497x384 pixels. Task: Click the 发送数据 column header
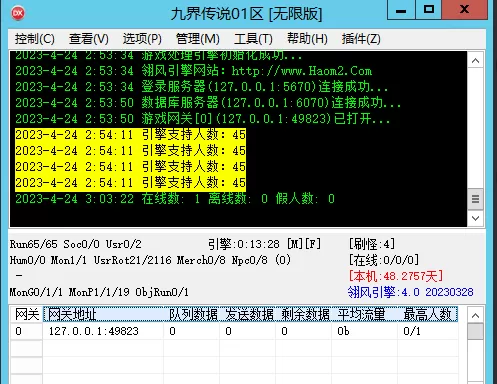pos(248,314)
